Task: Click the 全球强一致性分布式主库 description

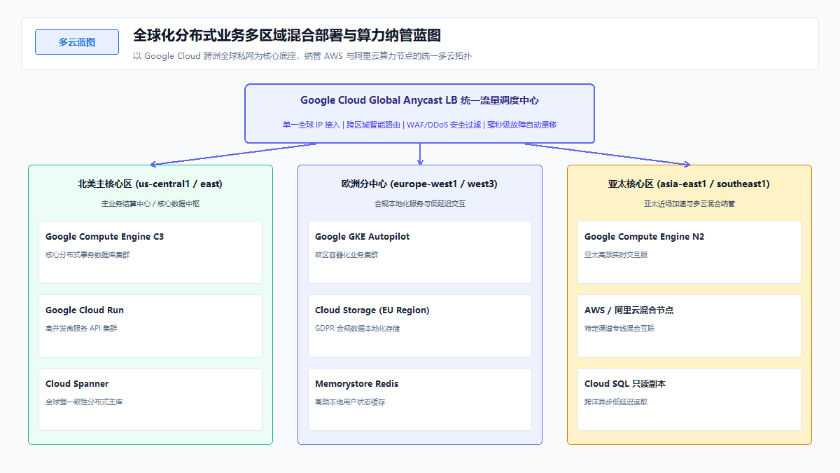Action: [x=84, y=402]
